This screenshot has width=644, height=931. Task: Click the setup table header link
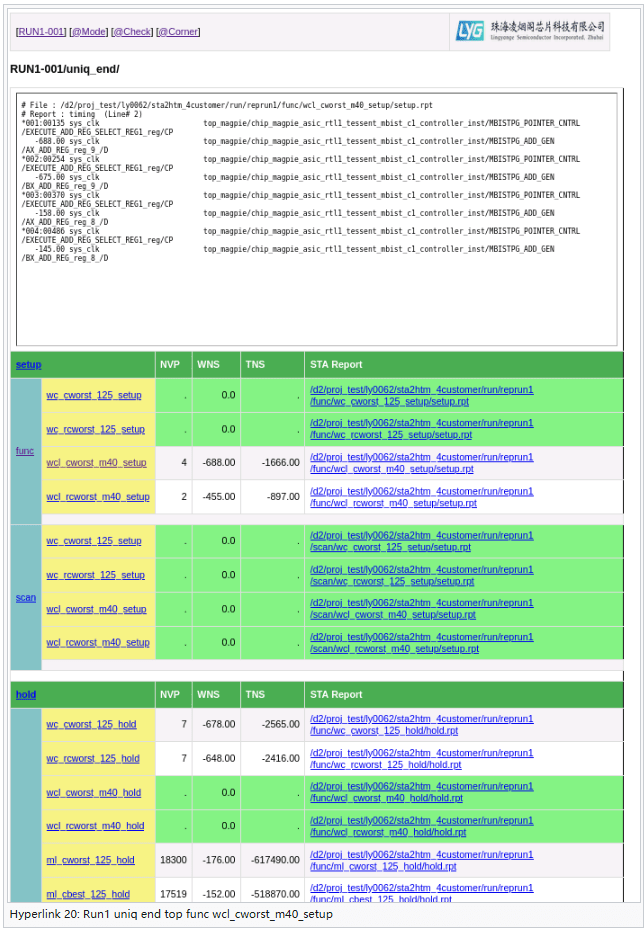coord(28,365)
